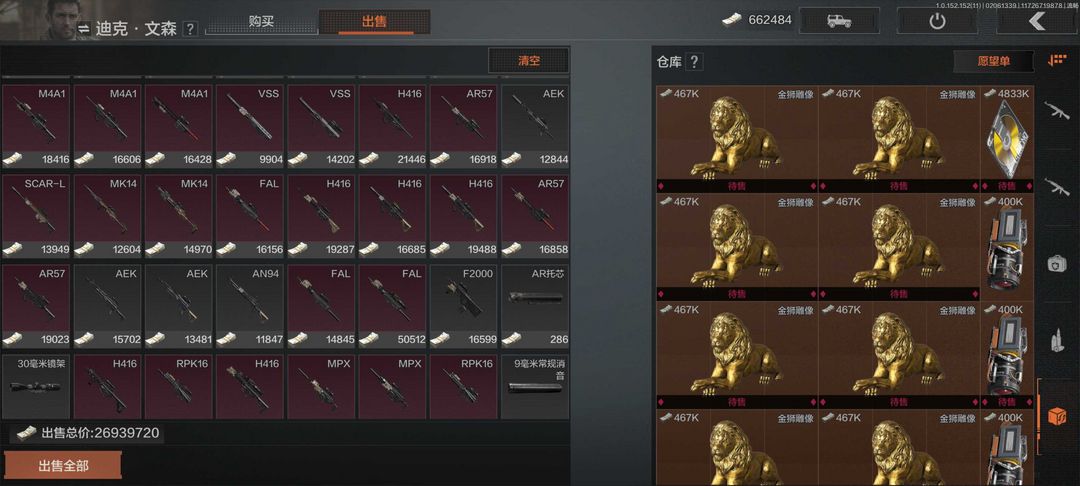Select the SCAR-L item priced 13949
The width and height of the screenshot is (1080, 486).
(x=37, y=217)
